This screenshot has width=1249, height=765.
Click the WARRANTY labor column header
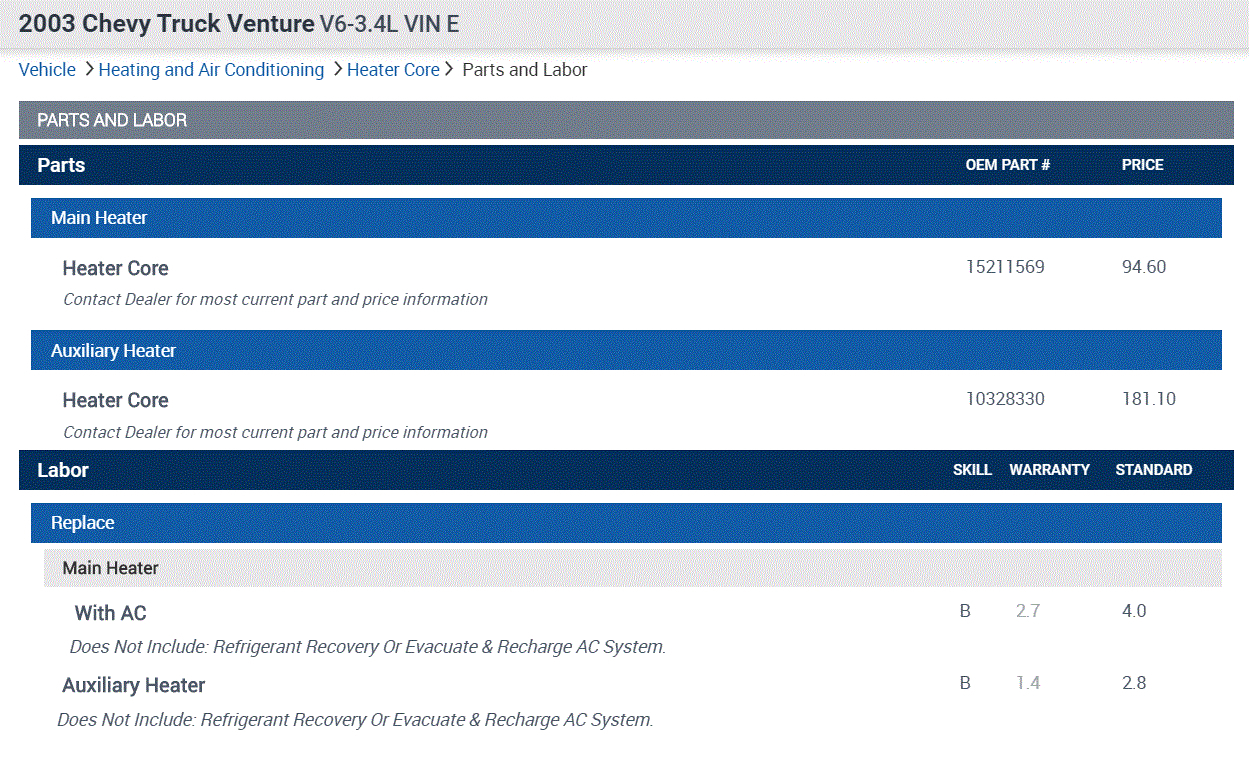click(1049, 470)
